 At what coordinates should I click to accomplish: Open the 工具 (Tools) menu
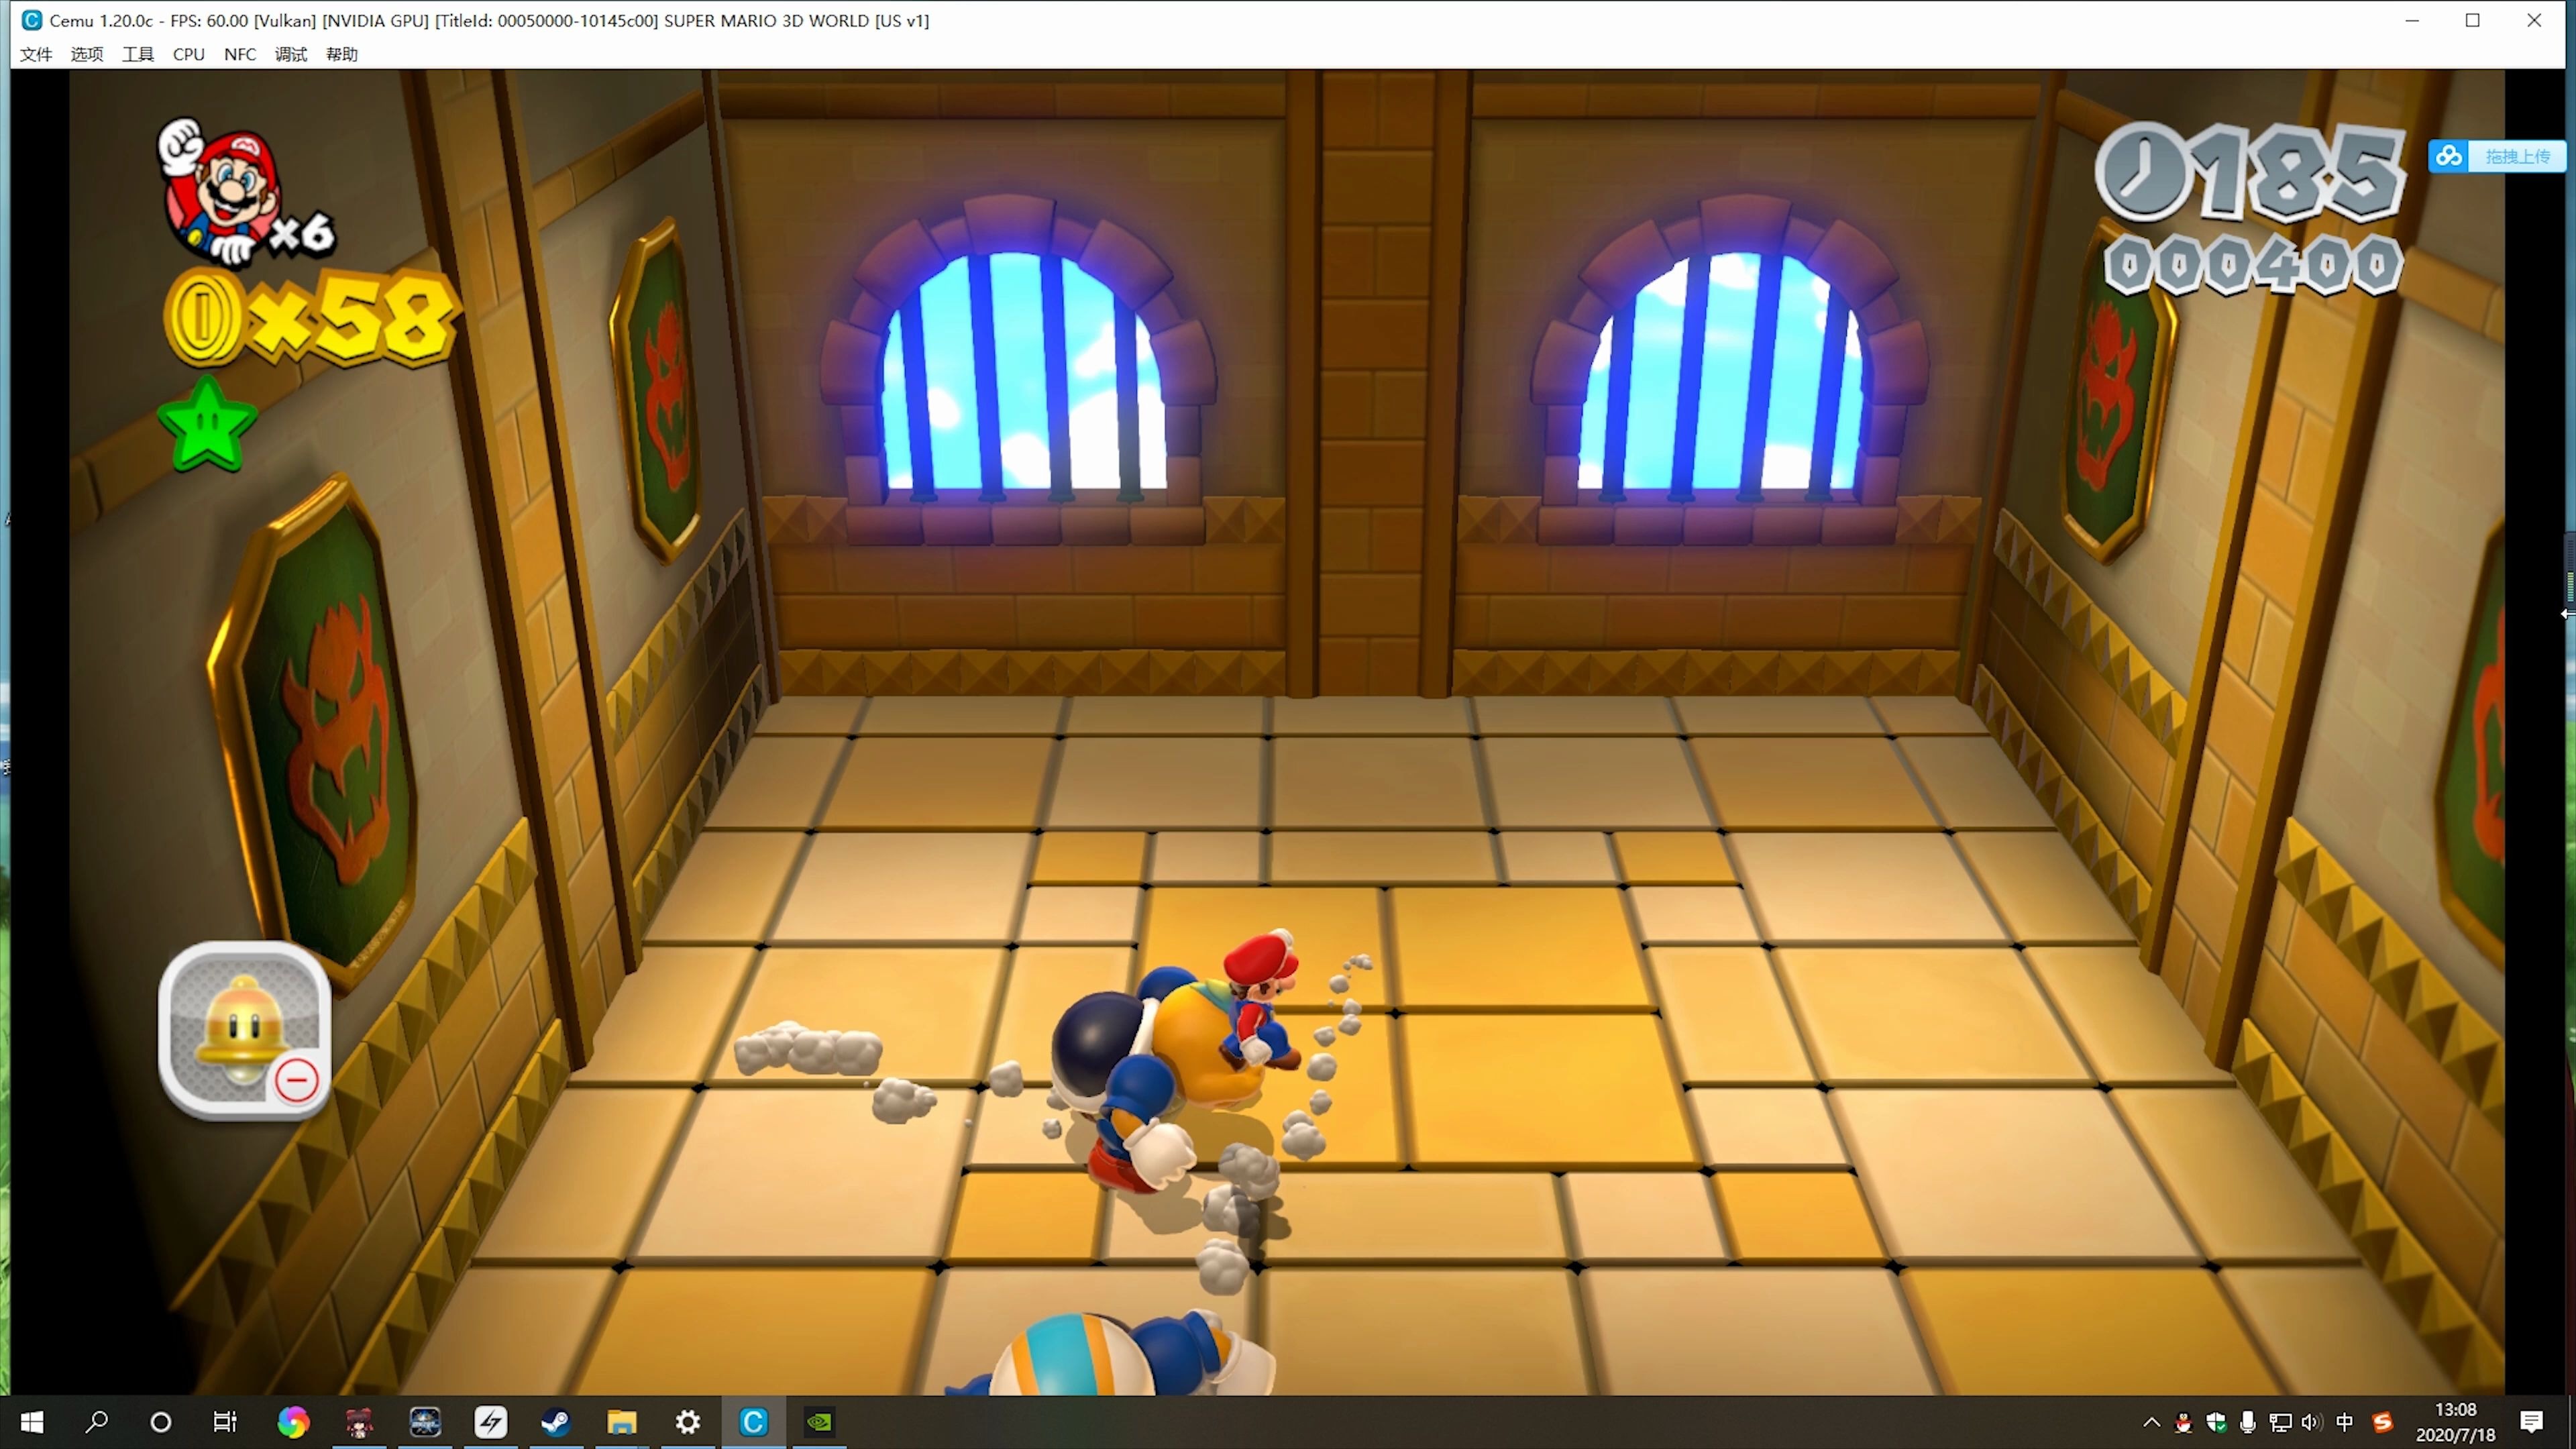pyautogui.click(x=138, y=54)
